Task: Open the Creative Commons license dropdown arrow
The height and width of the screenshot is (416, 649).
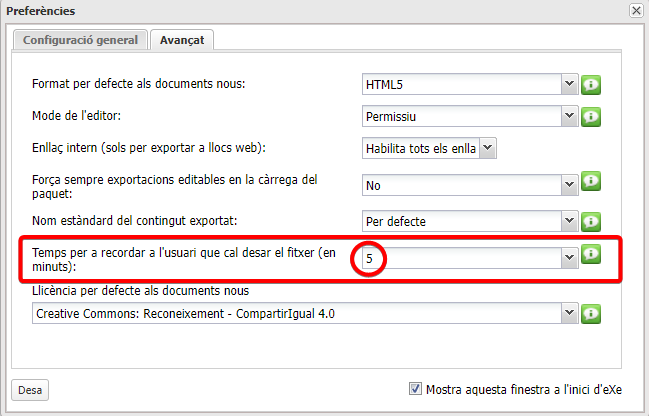Action: point(569,314)
